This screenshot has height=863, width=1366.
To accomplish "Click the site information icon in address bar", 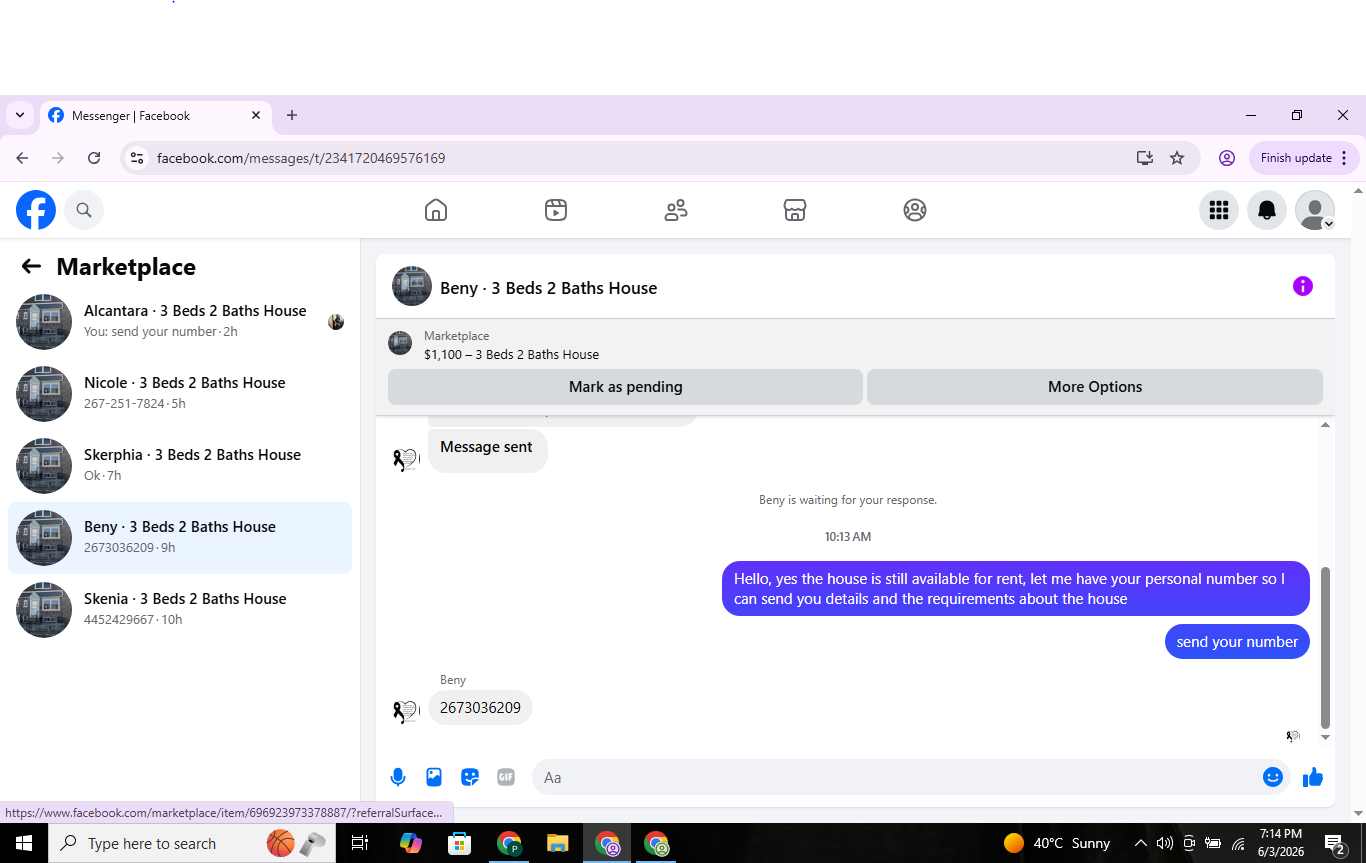I will coord(138,158).
